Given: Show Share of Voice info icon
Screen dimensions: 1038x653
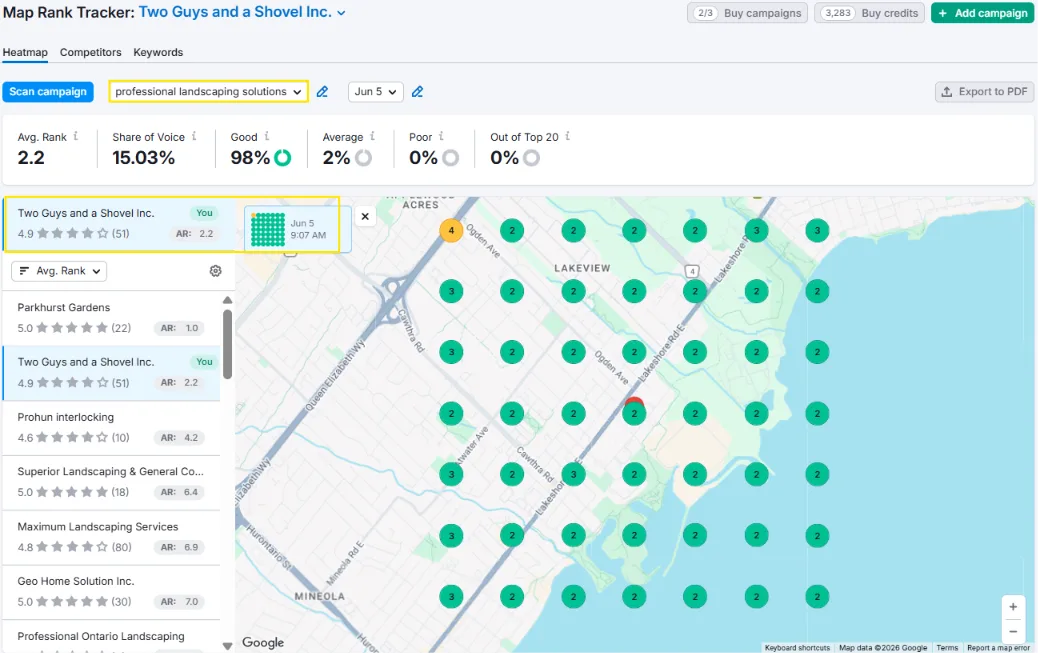Looking at the screenshot, I should [194, 136].
